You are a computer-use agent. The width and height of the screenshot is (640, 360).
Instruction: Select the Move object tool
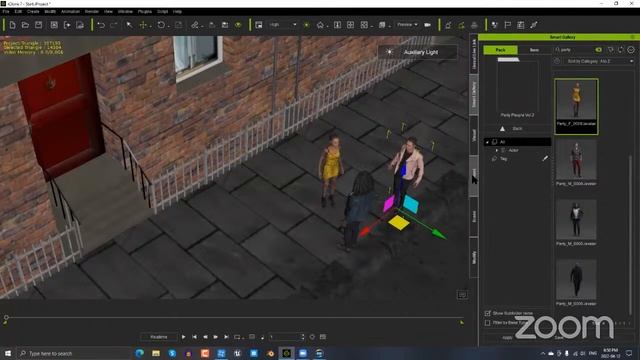143,25
